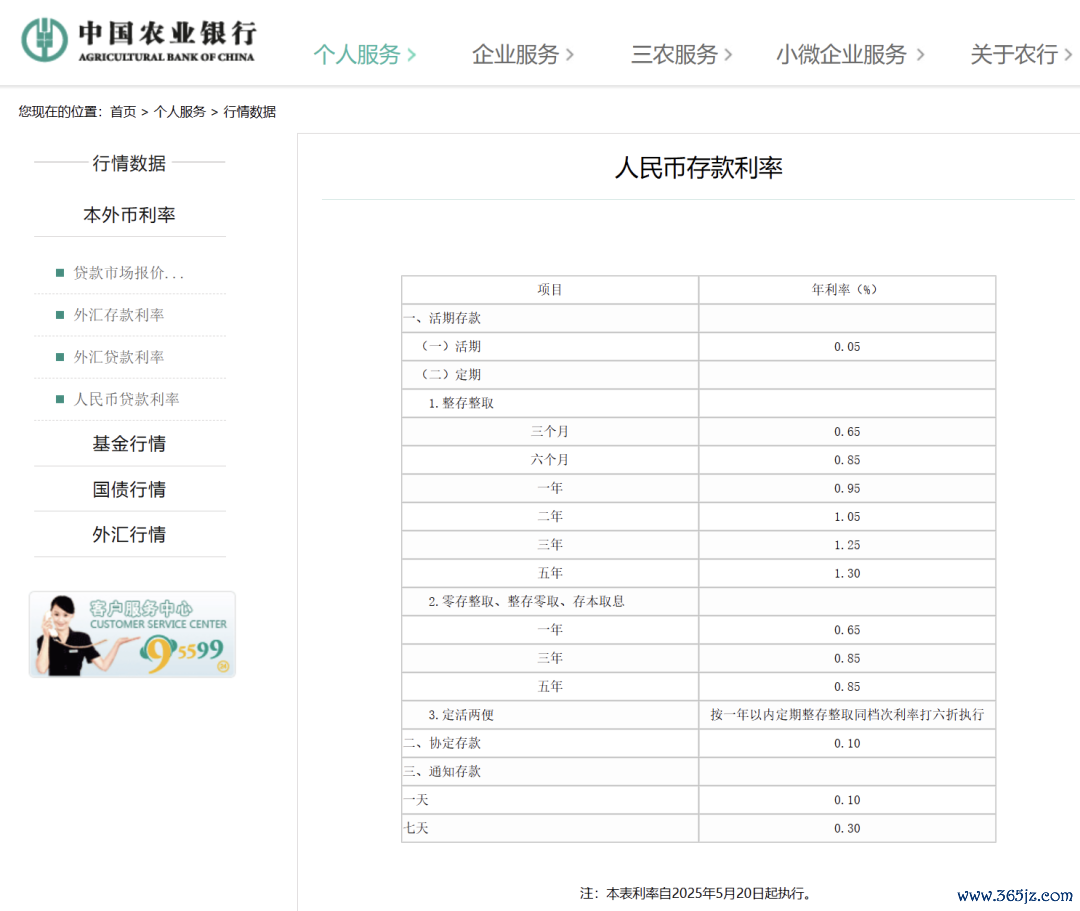This screenshot has width=1080, height=911.
Task: Click the 三、通知存款 row label
Action: [x=443, y=771]
